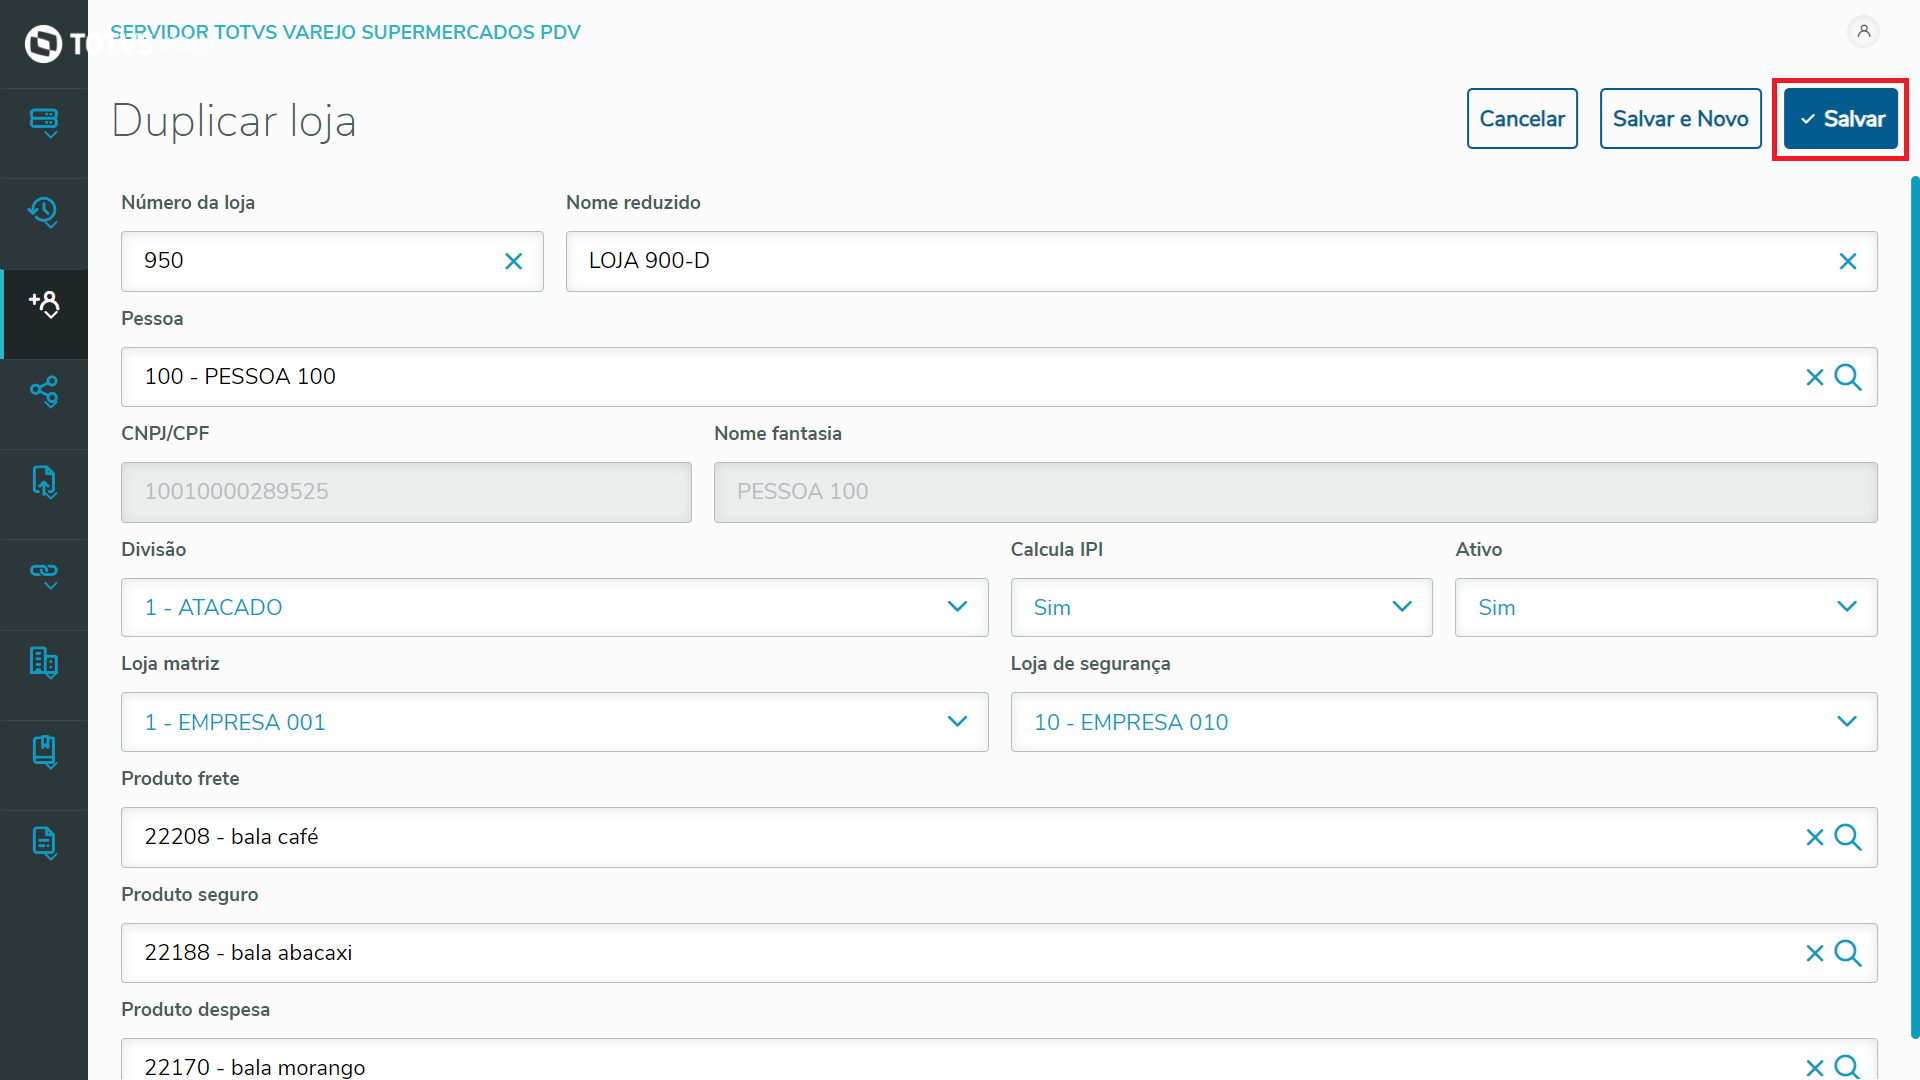The image size is (1920, 1080).
Task: Search Pessoa with magnifier icon
Action: click(1848, 377)
